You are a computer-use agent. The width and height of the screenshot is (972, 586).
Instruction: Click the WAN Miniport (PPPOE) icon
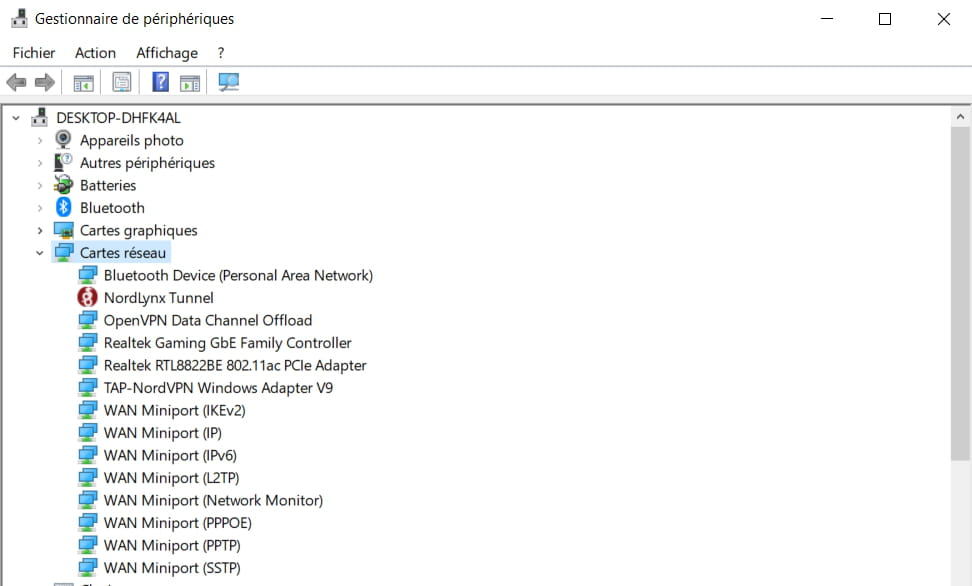coord(87,522)
